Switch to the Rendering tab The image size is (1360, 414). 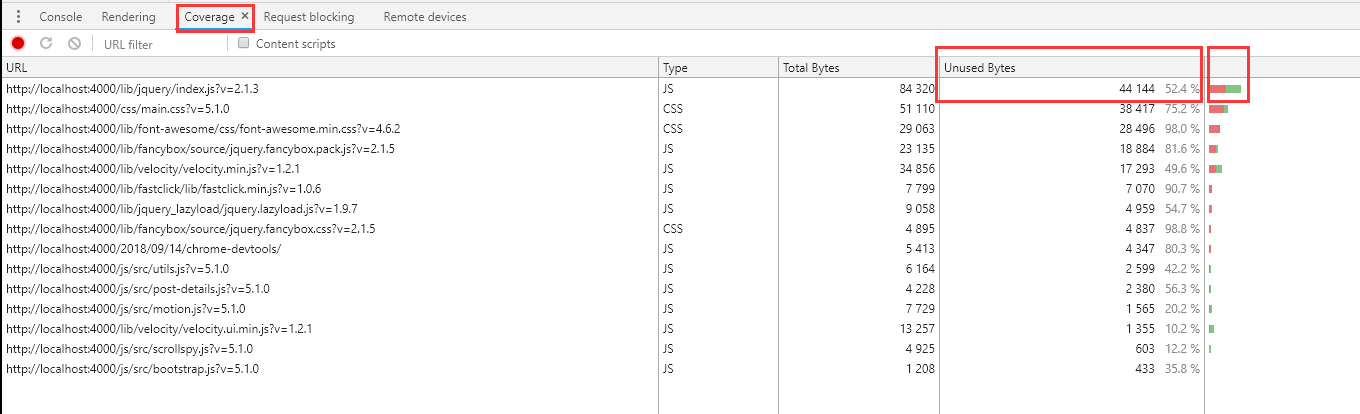(128, 17)
